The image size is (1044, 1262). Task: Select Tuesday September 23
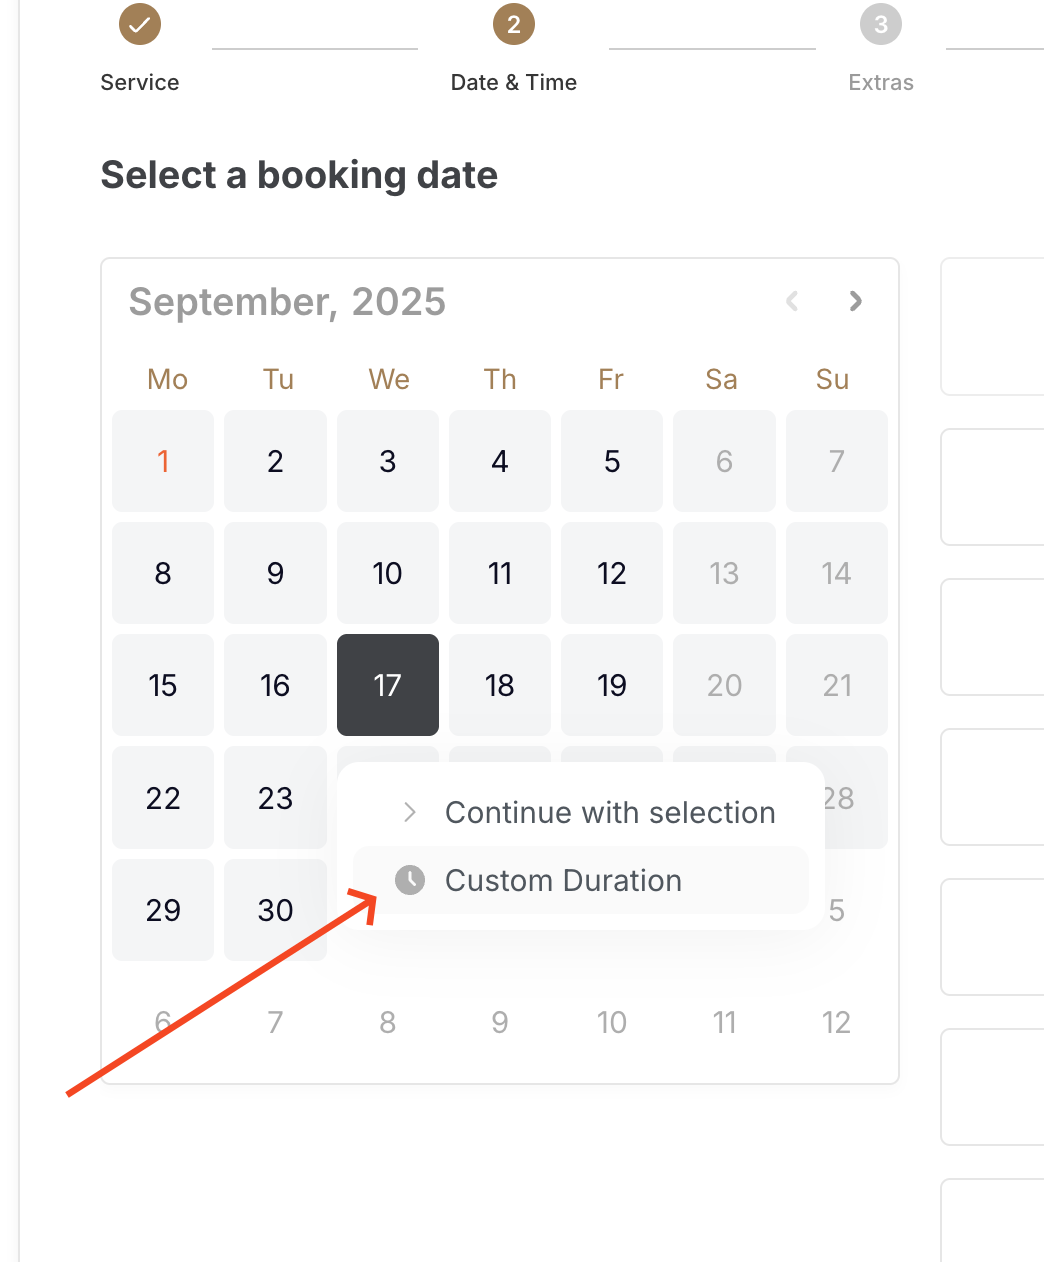(x=275, y=798)
